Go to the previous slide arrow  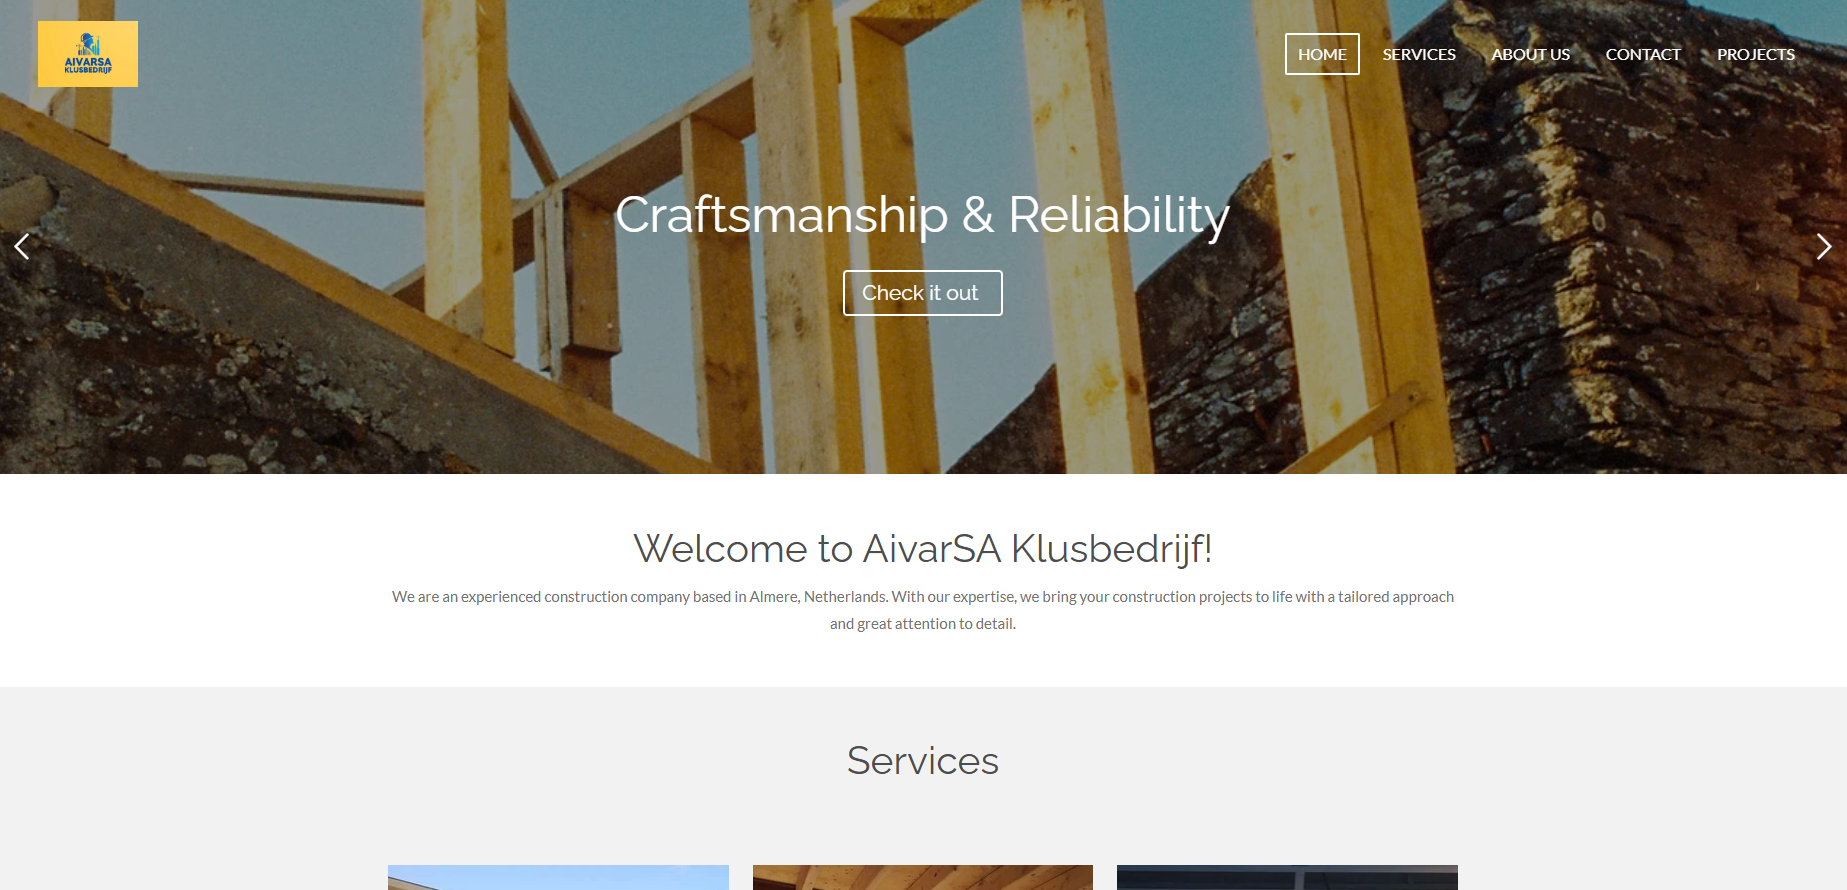click(x=22, y=246)
